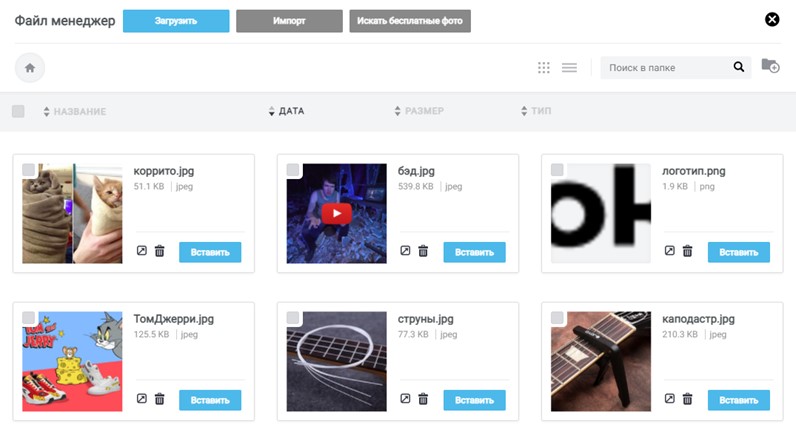
Task: Delete the коррито.jpg file
Action: coord(159,251)
